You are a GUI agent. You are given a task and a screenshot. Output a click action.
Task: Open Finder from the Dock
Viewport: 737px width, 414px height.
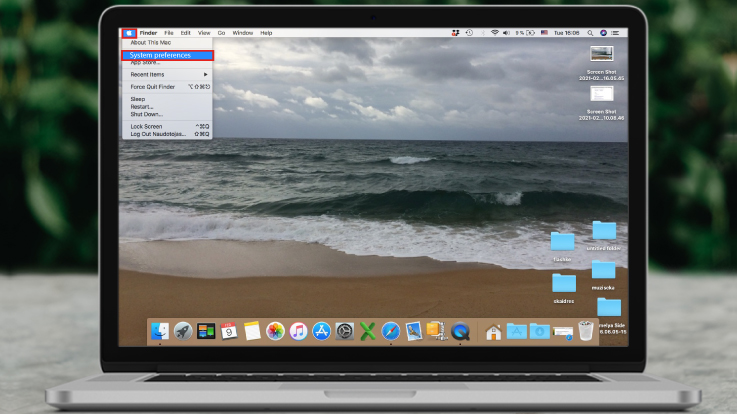point(159,331)
